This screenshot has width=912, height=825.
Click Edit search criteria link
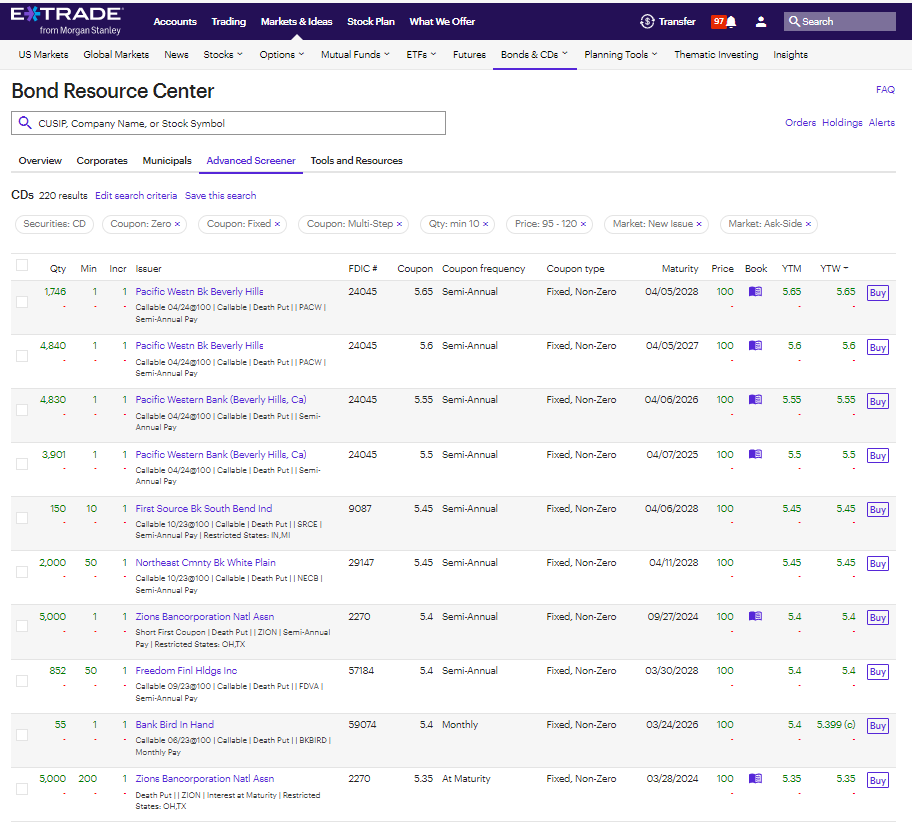136,195
